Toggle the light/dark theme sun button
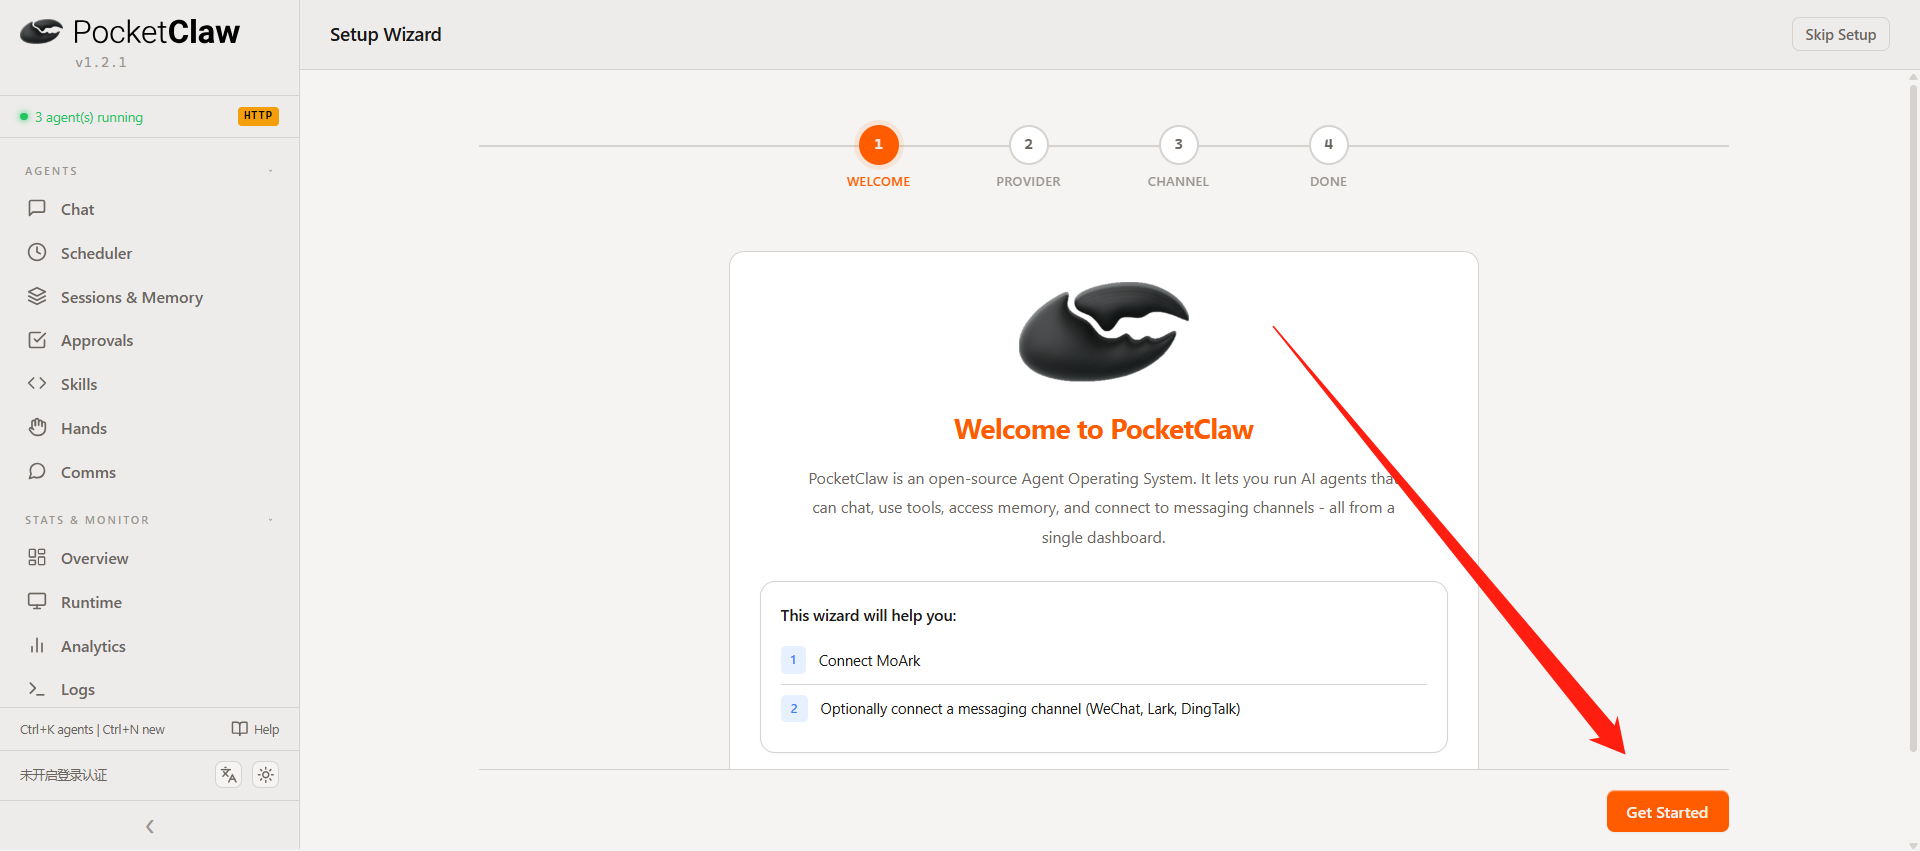Image resolution: width=1920 pixels, height=851 pixels. pos(266,775)
